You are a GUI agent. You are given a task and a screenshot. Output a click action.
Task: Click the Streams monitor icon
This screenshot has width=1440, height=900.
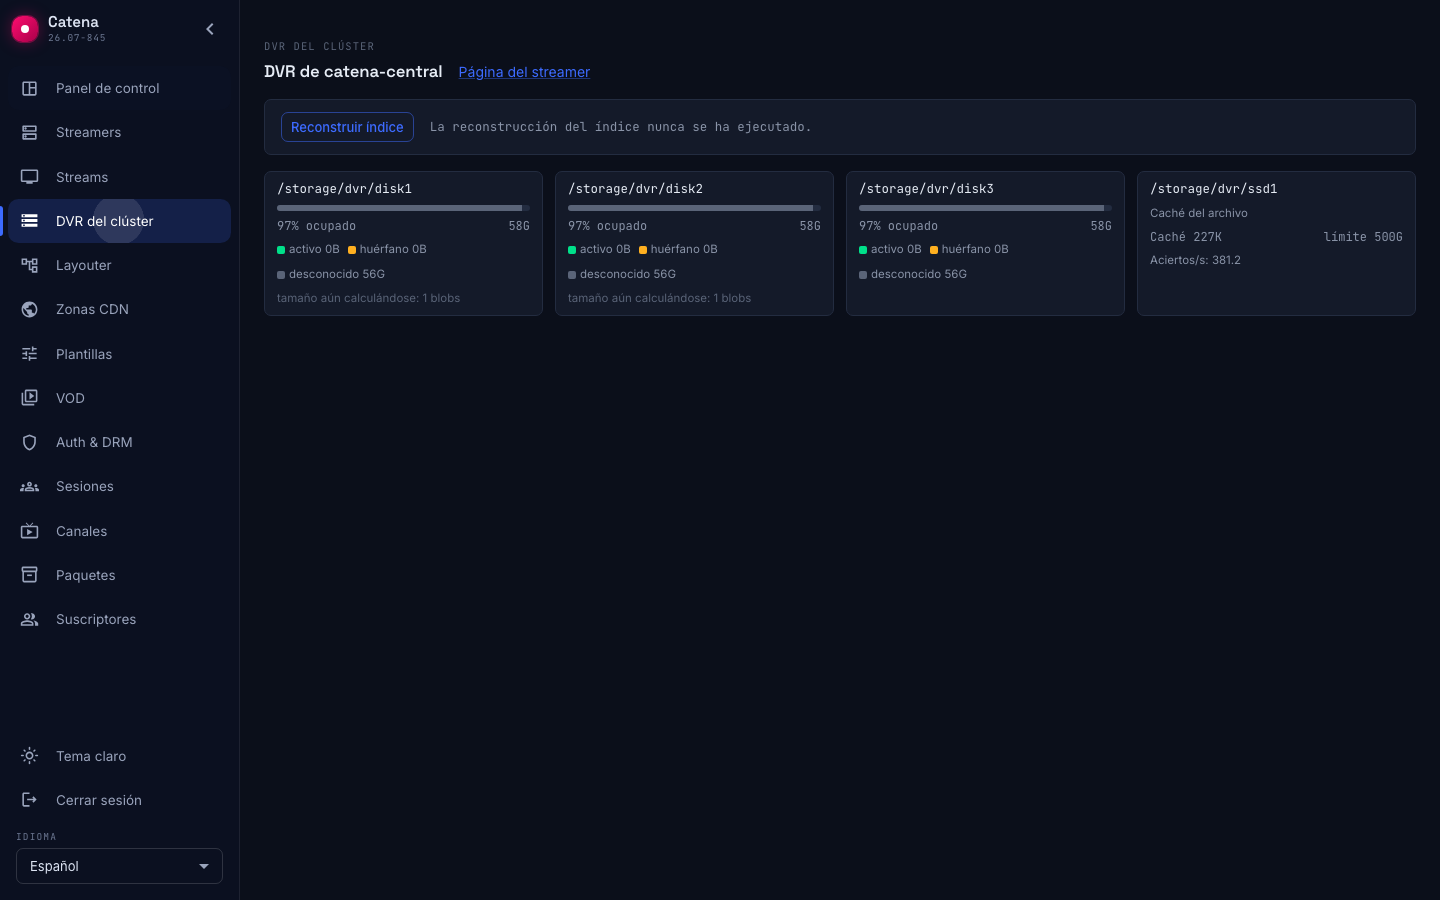coord(30,177)
